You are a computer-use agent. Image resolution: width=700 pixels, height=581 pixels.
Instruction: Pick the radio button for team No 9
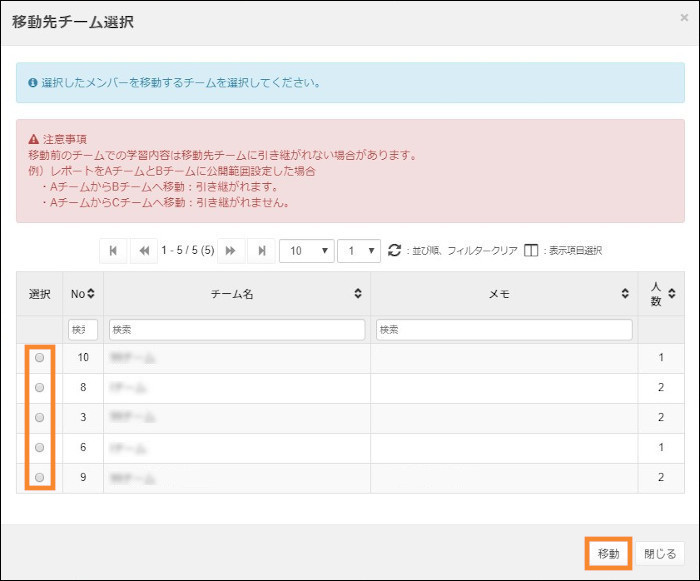[40, 478]
